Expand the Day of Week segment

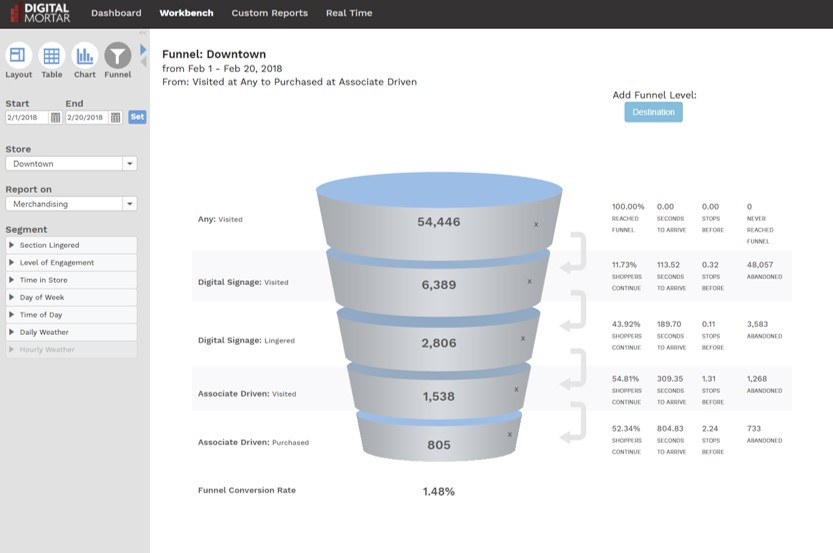pyautogui.click(x=71, y=297)
